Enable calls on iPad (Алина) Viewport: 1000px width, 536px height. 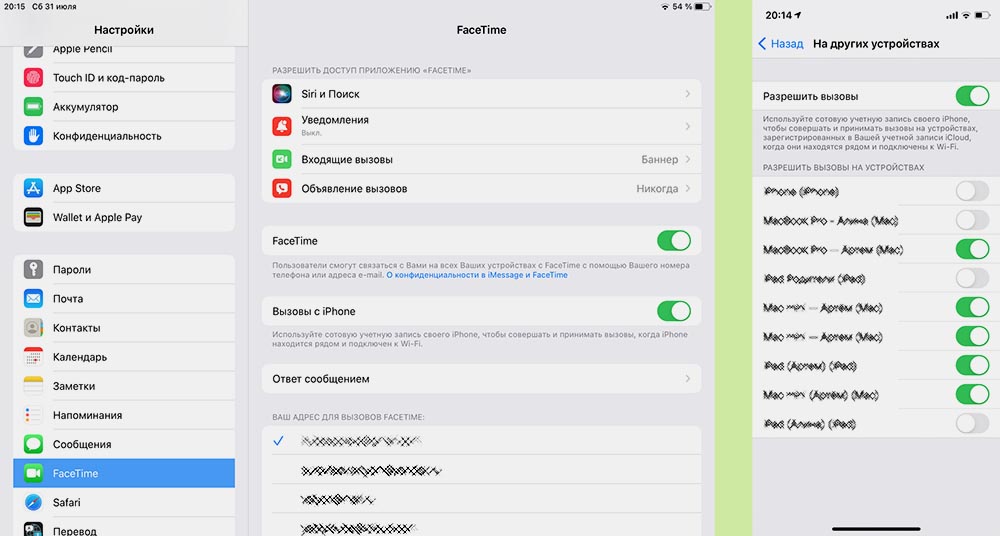click(x=973, y=423)
